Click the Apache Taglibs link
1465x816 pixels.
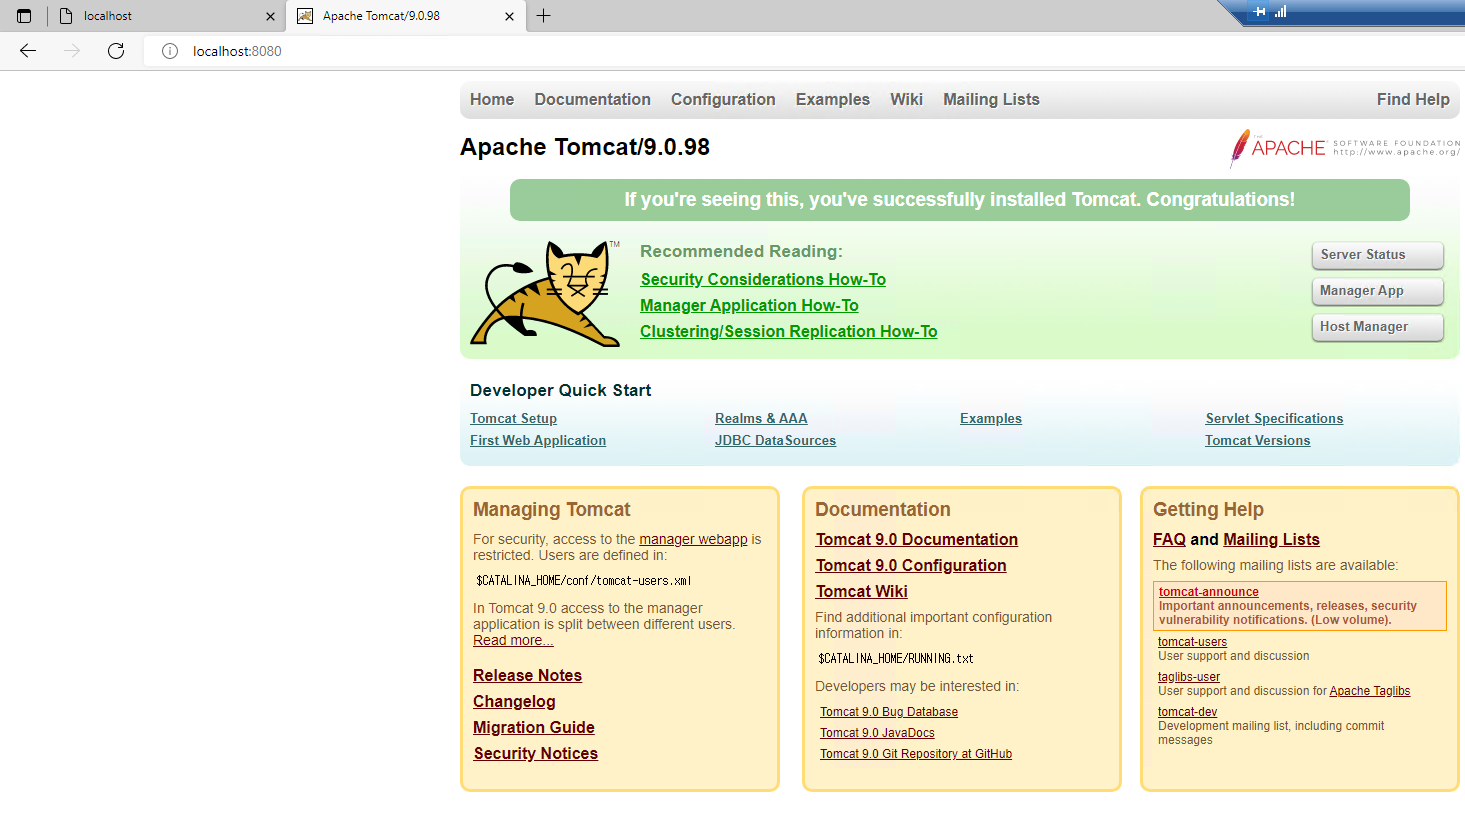point(1369,691)
